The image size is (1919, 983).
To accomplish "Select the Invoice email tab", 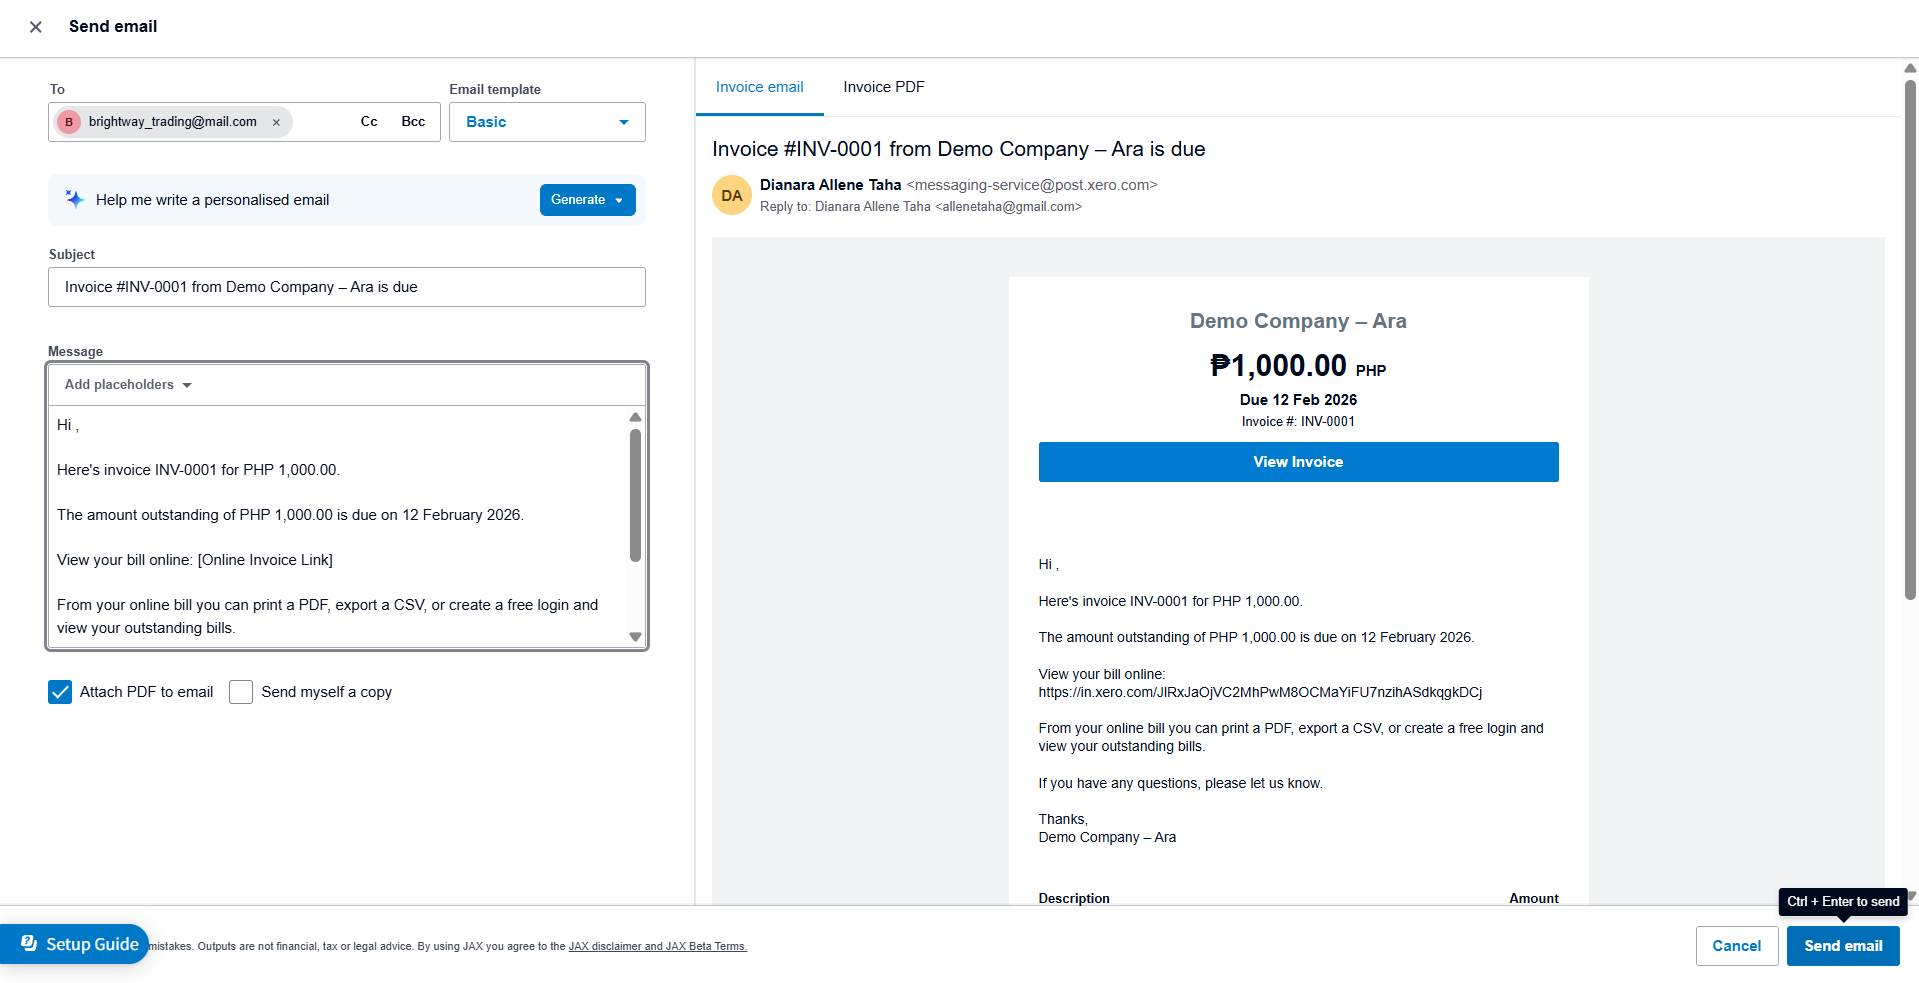I will [759, 87].
